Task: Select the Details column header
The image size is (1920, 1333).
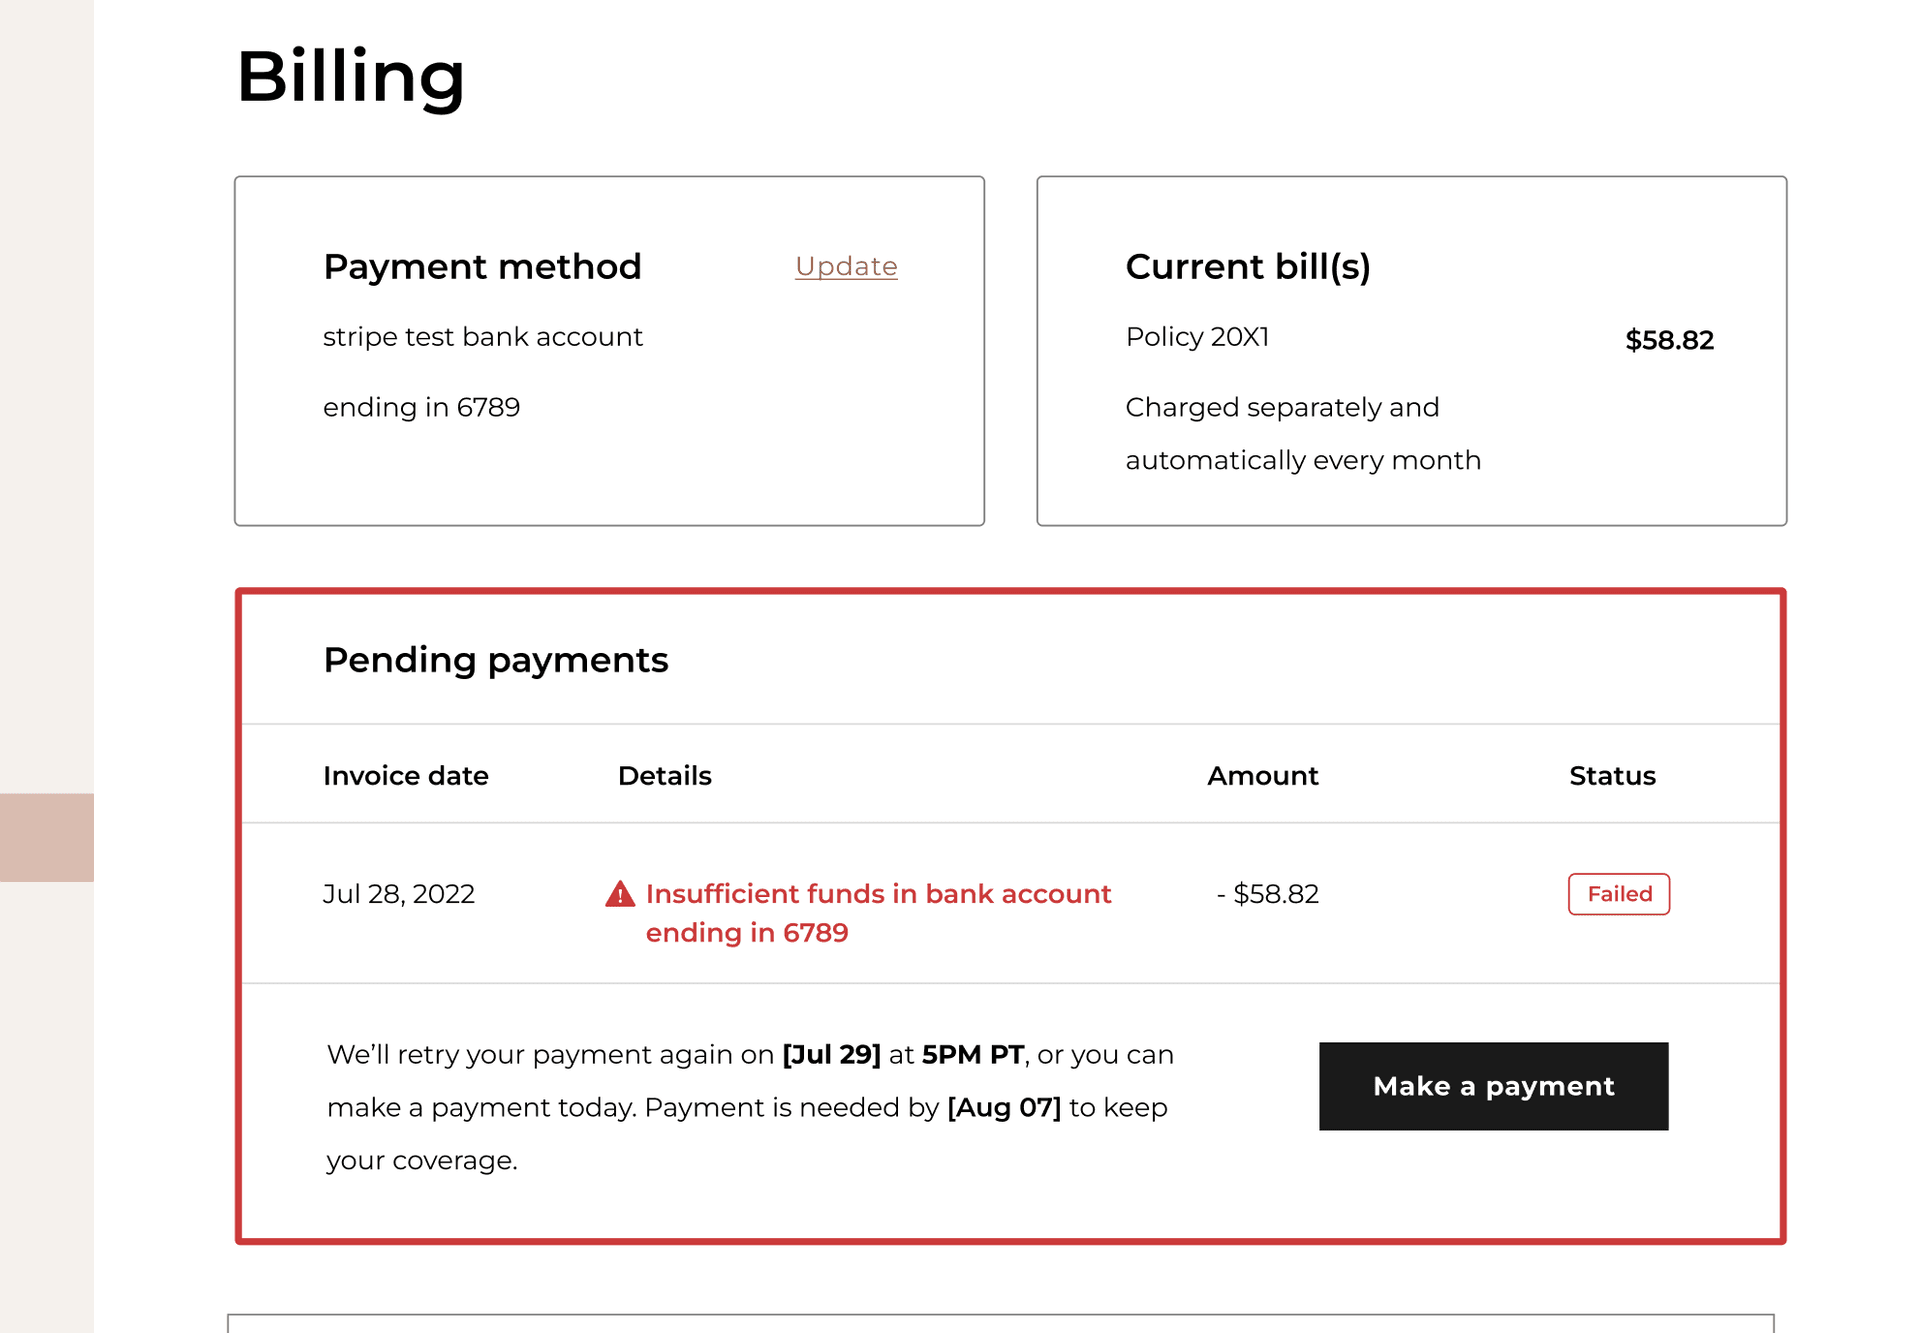Action: coord(664,775)
